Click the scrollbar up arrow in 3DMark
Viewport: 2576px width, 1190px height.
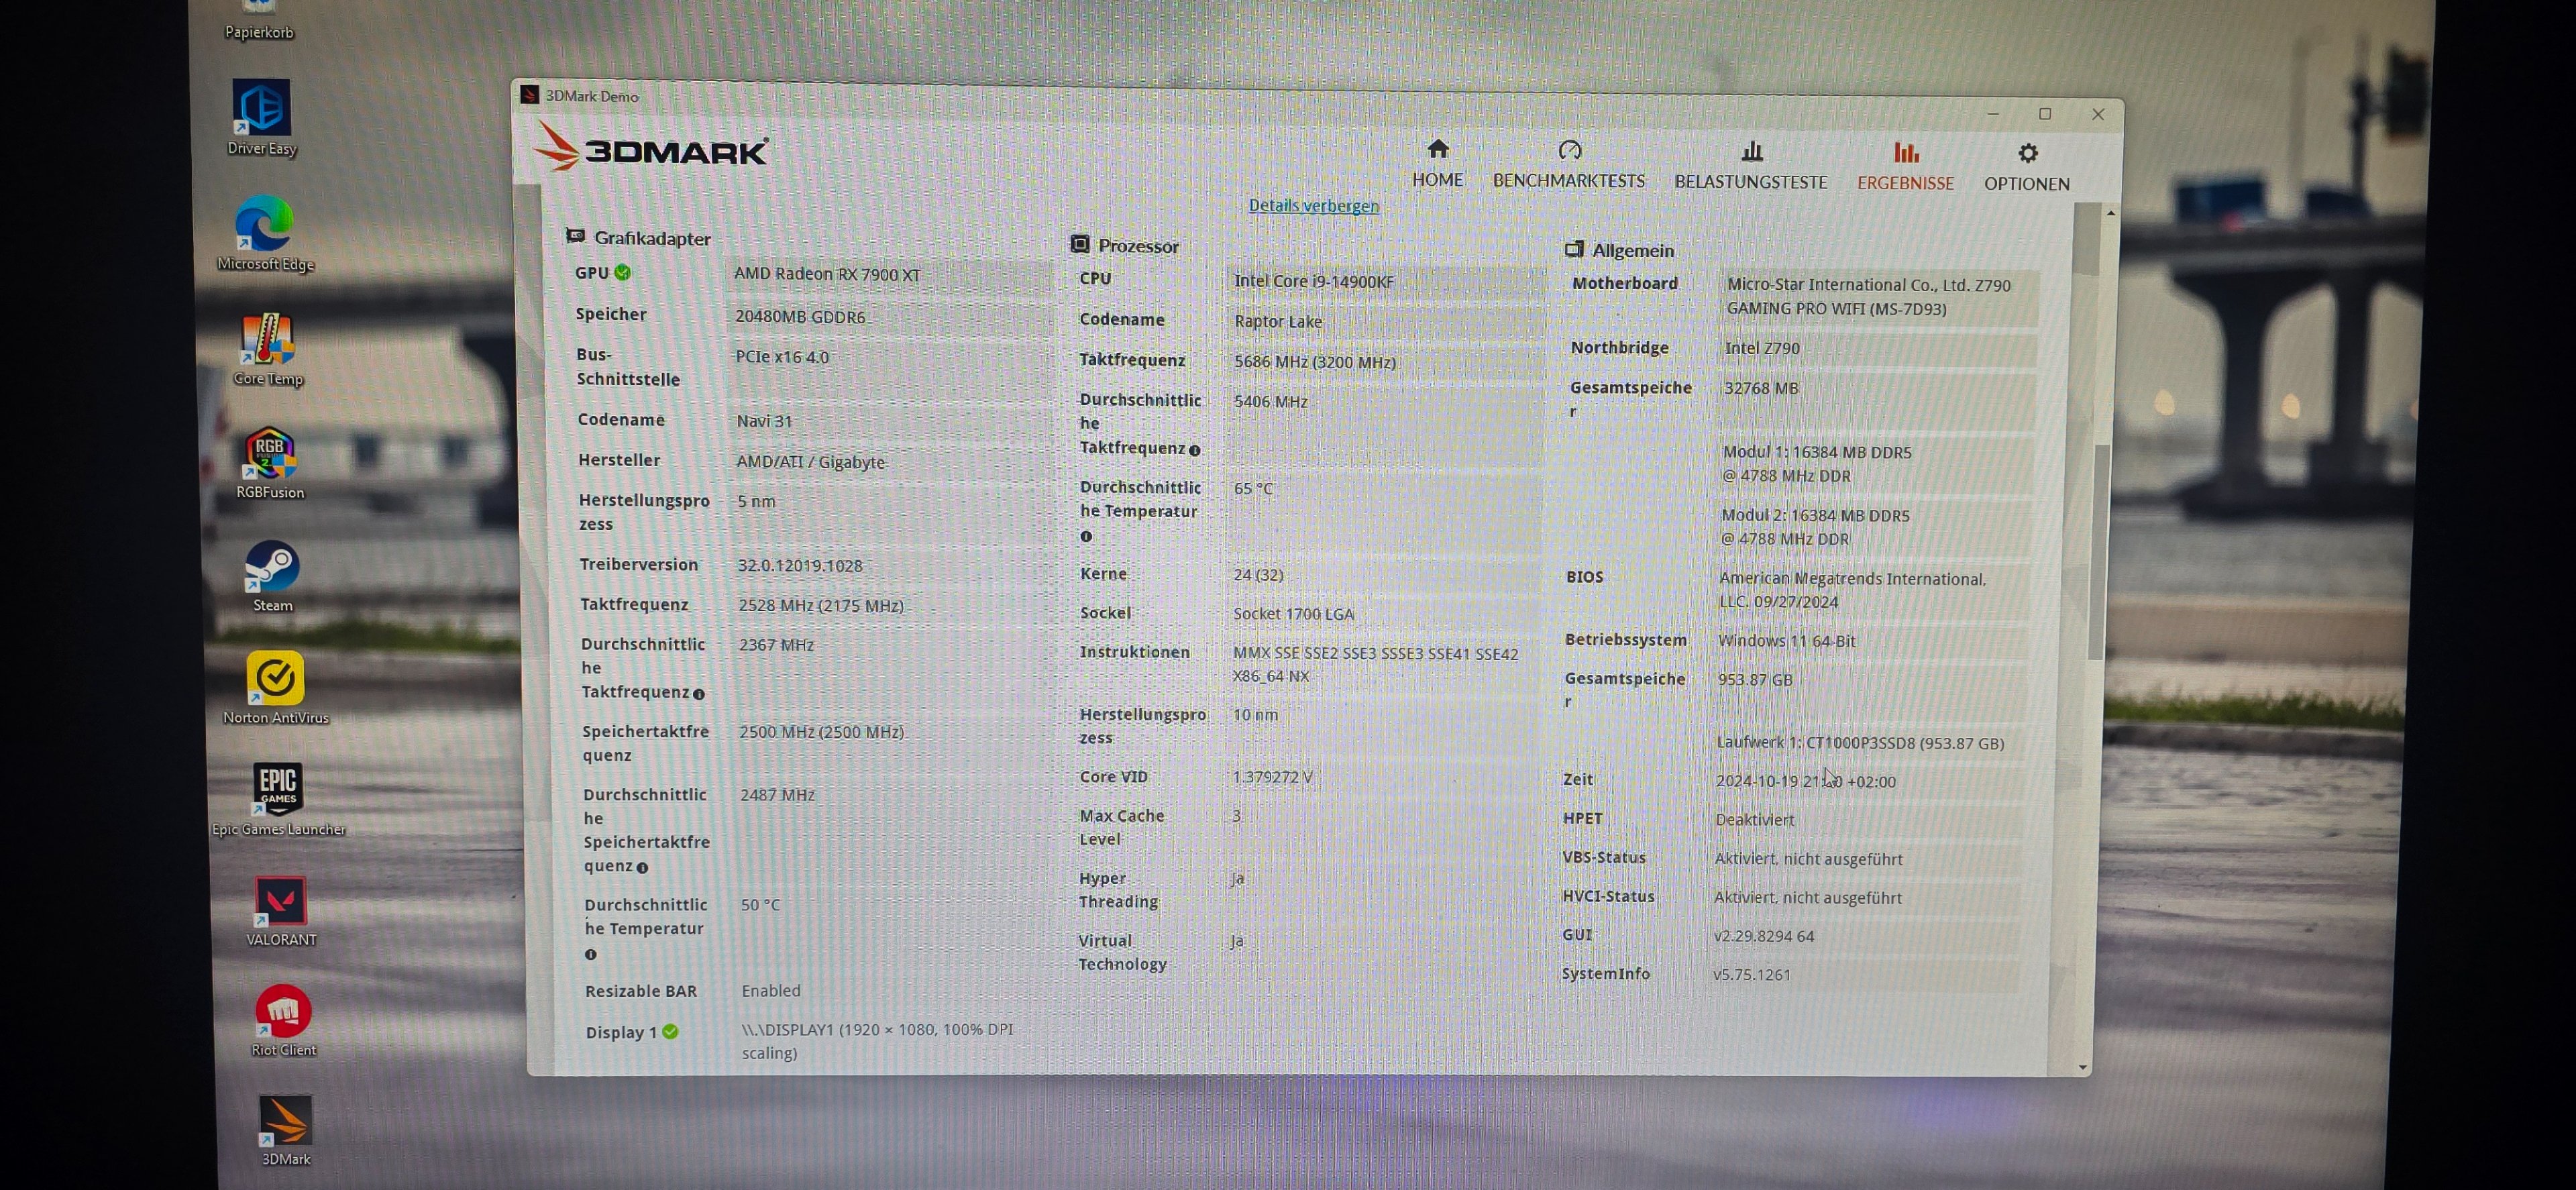pyautogui.click(x=2110, y=213)
